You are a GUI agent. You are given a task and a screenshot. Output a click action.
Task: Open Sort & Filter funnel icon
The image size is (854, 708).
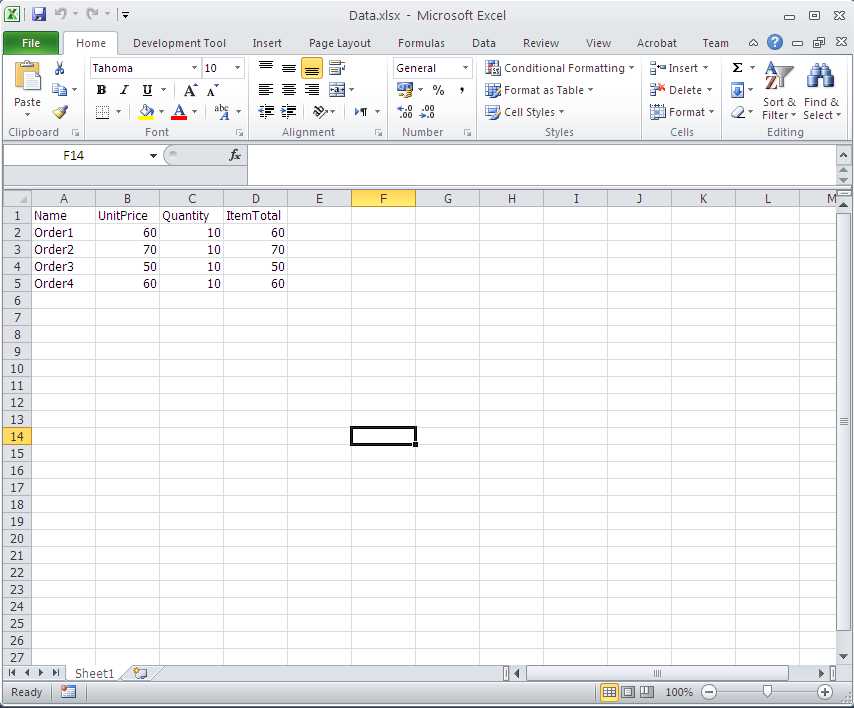point(779,77)
